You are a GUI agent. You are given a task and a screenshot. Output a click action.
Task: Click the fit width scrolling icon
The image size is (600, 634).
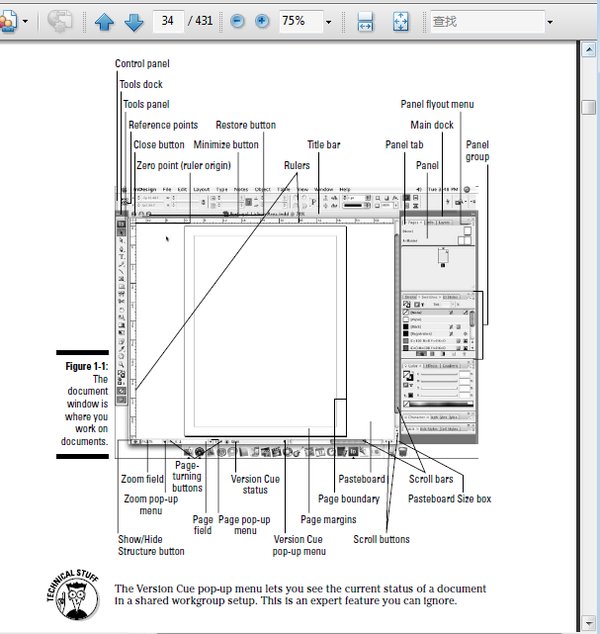(365, 21)
